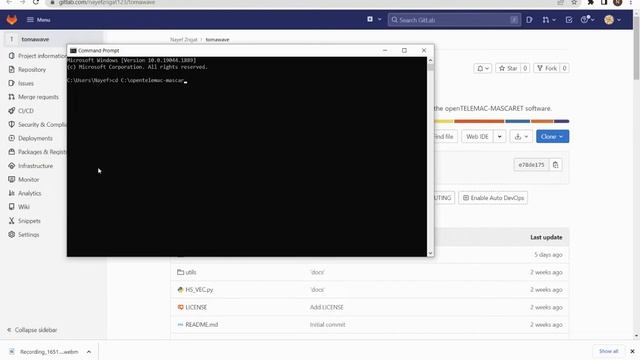Star the tomawave project
This screenshot has width=640, height=360.
[x=508, y=68]
